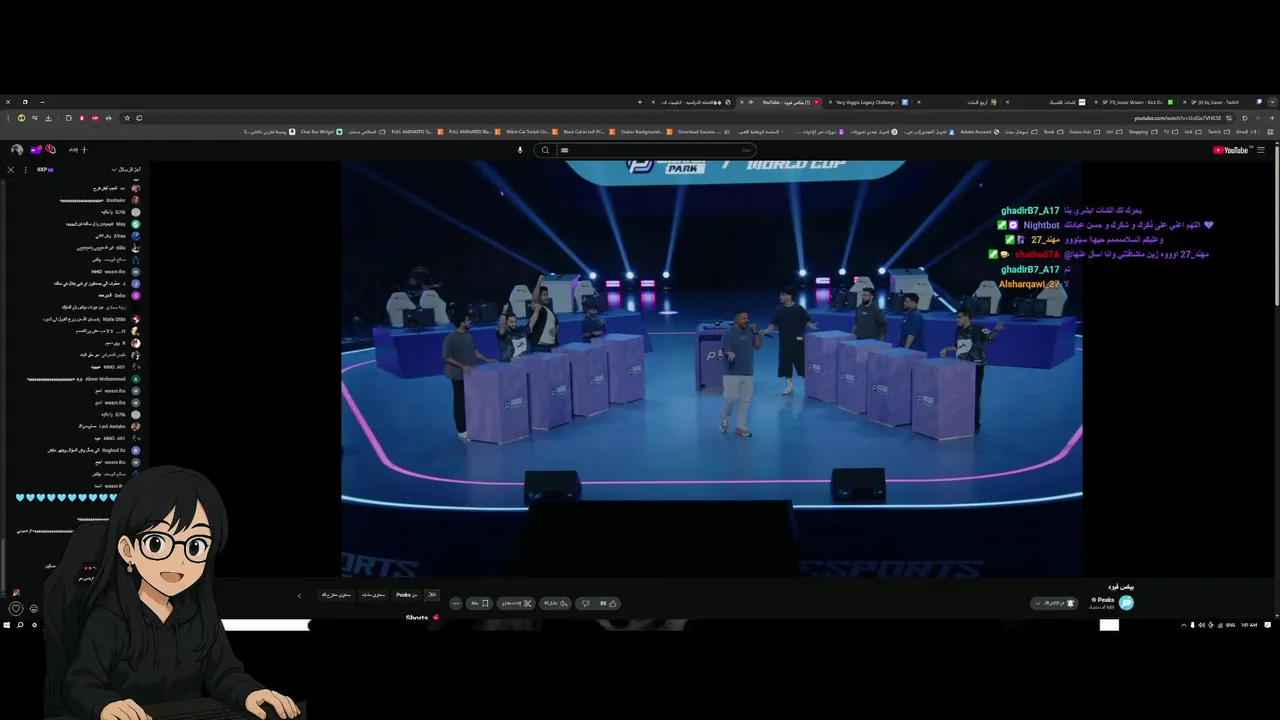Open the taskbar clock 1:41 AM
The height and width of the screenshot is (720, 1280).
click(1249, 625)
